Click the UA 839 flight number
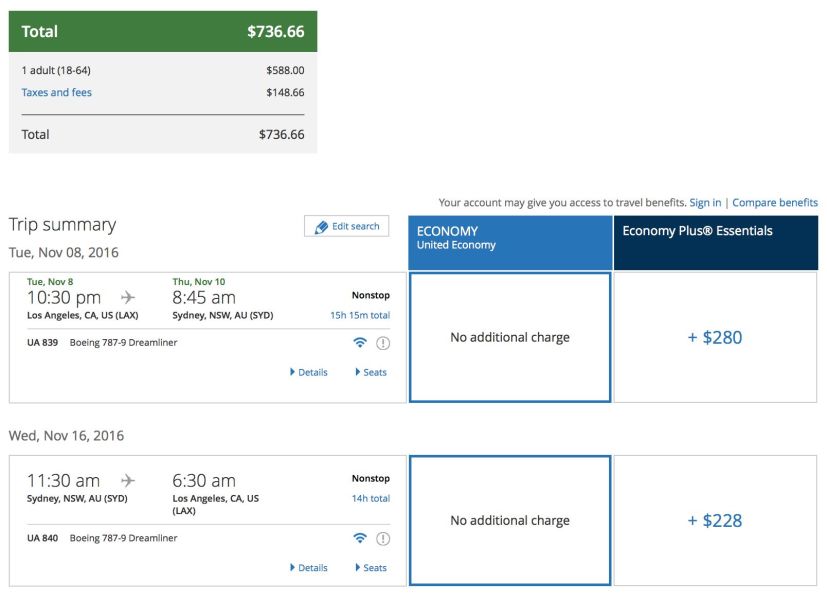Screen dimensions: 827x600 (x=42, y=343)
